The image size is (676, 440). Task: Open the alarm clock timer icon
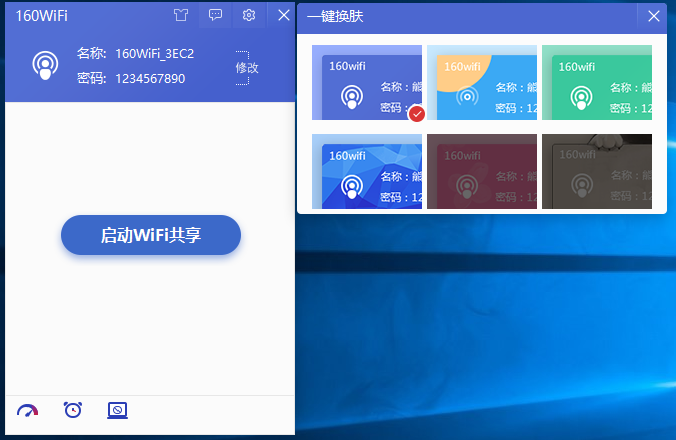coord(73,409)
